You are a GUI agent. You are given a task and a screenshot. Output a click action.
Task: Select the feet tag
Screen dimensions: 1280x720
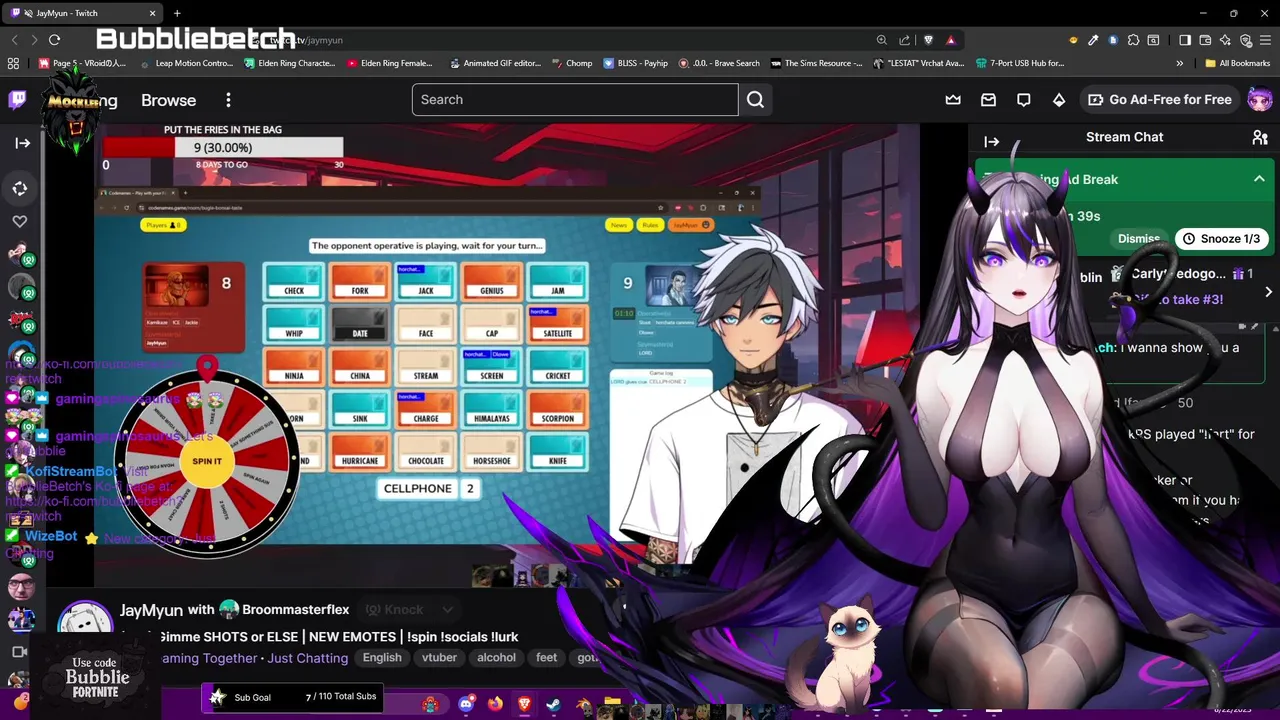(546, 658)
